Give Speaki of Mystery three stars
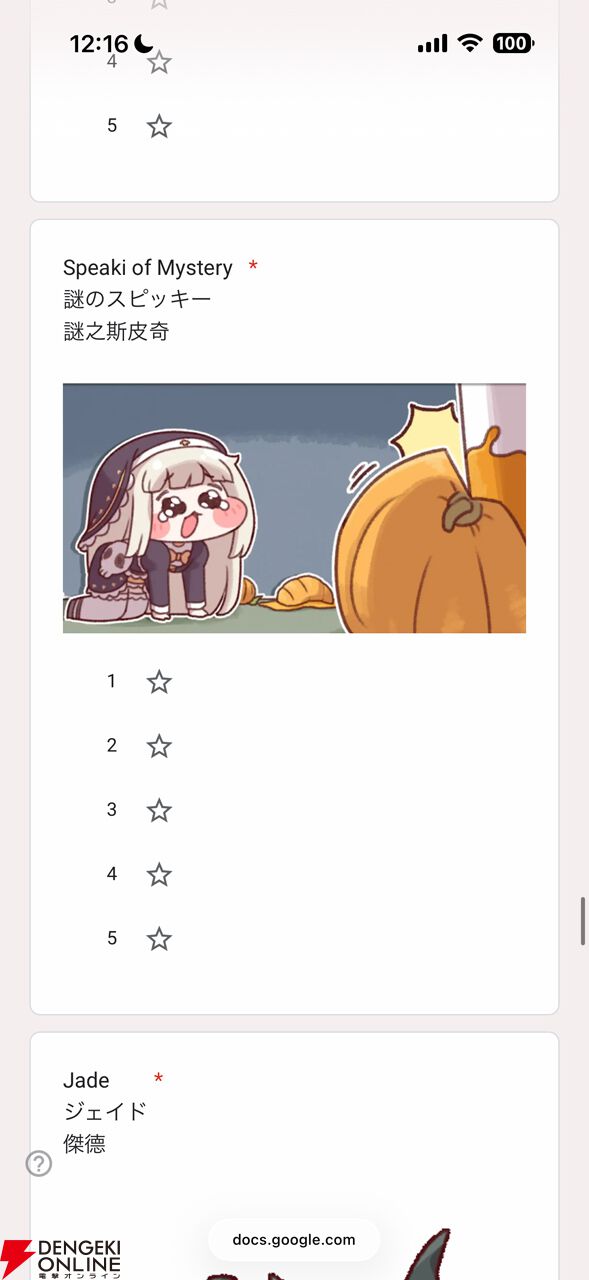Screen dimensions: 589x1280 159,810
